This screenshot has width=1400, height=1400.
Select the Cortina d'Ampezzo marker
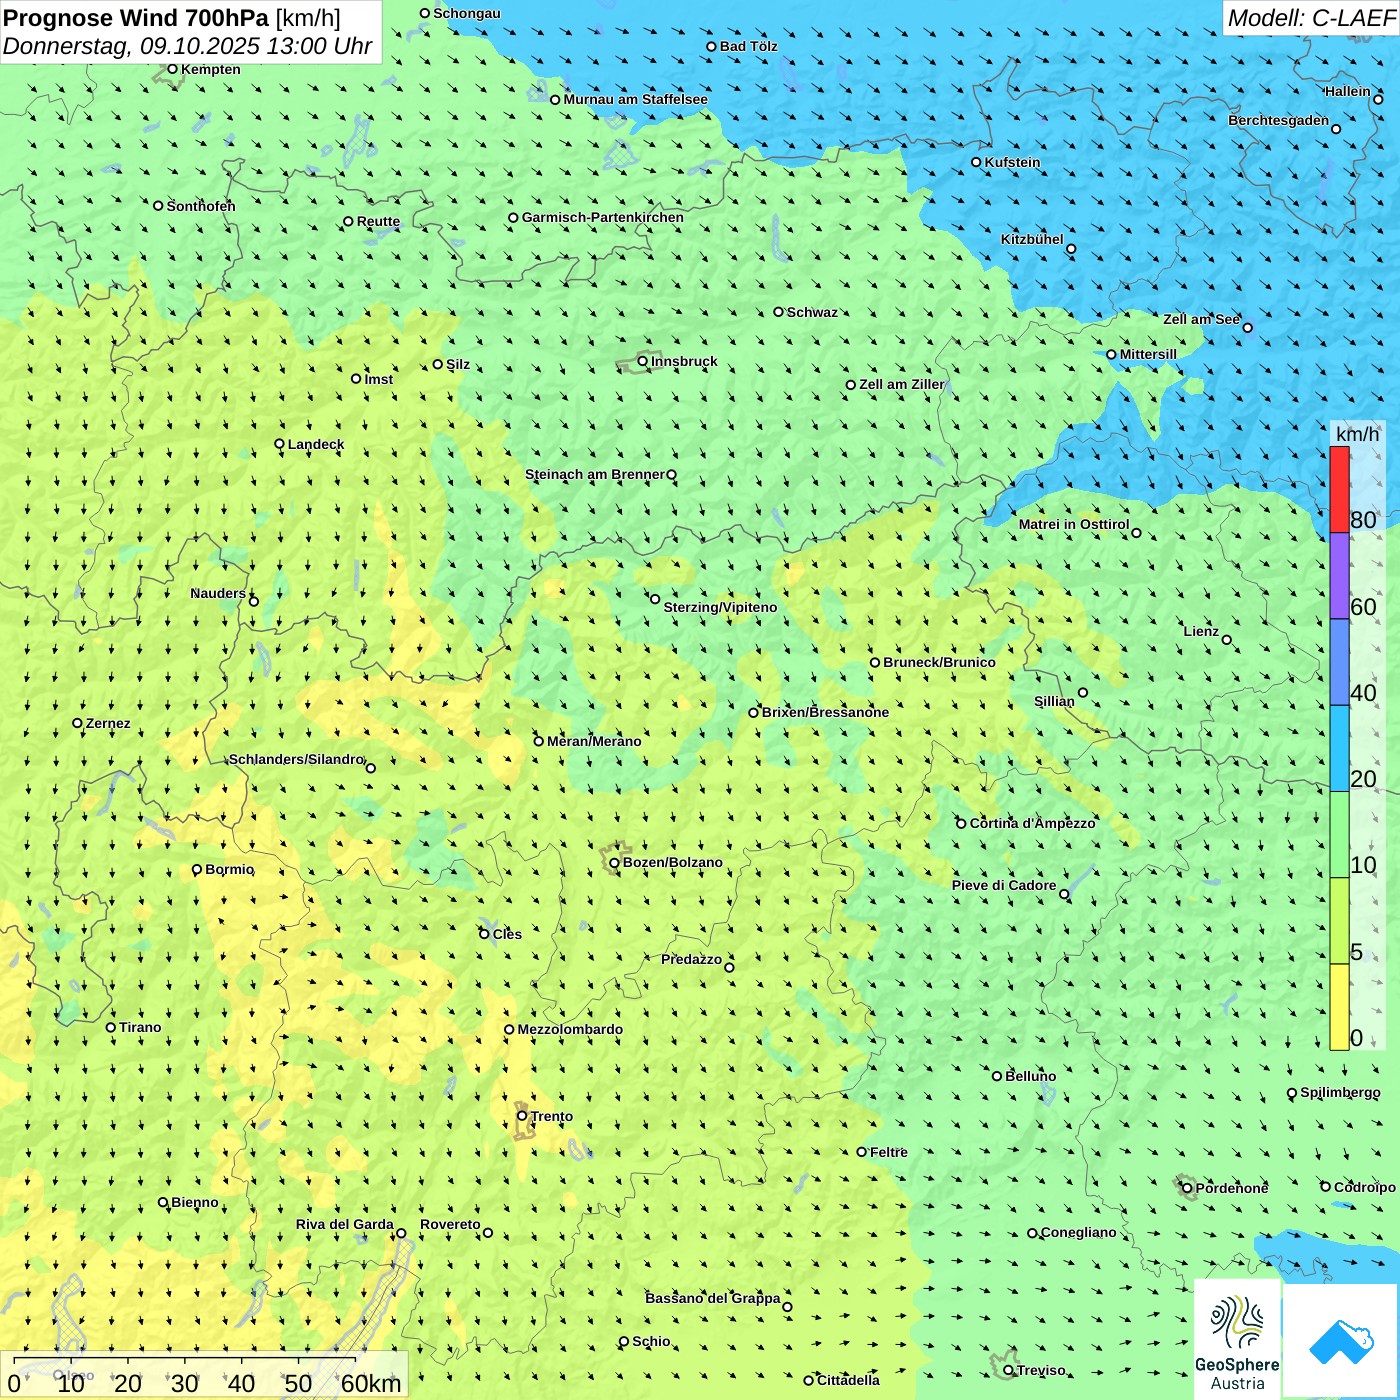pos(961,824)
